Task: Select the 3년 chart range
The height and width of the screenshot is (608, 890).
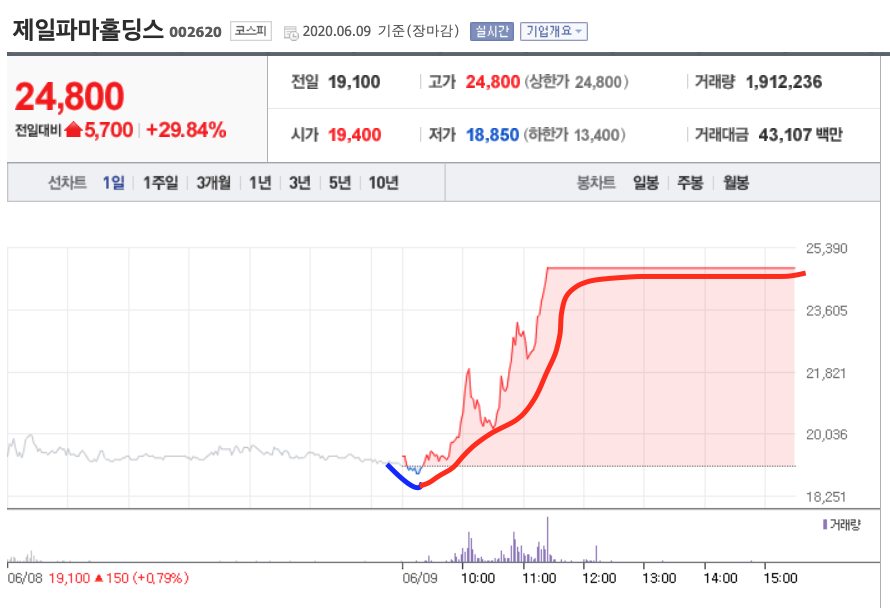Action: click(x=300, y=183)
